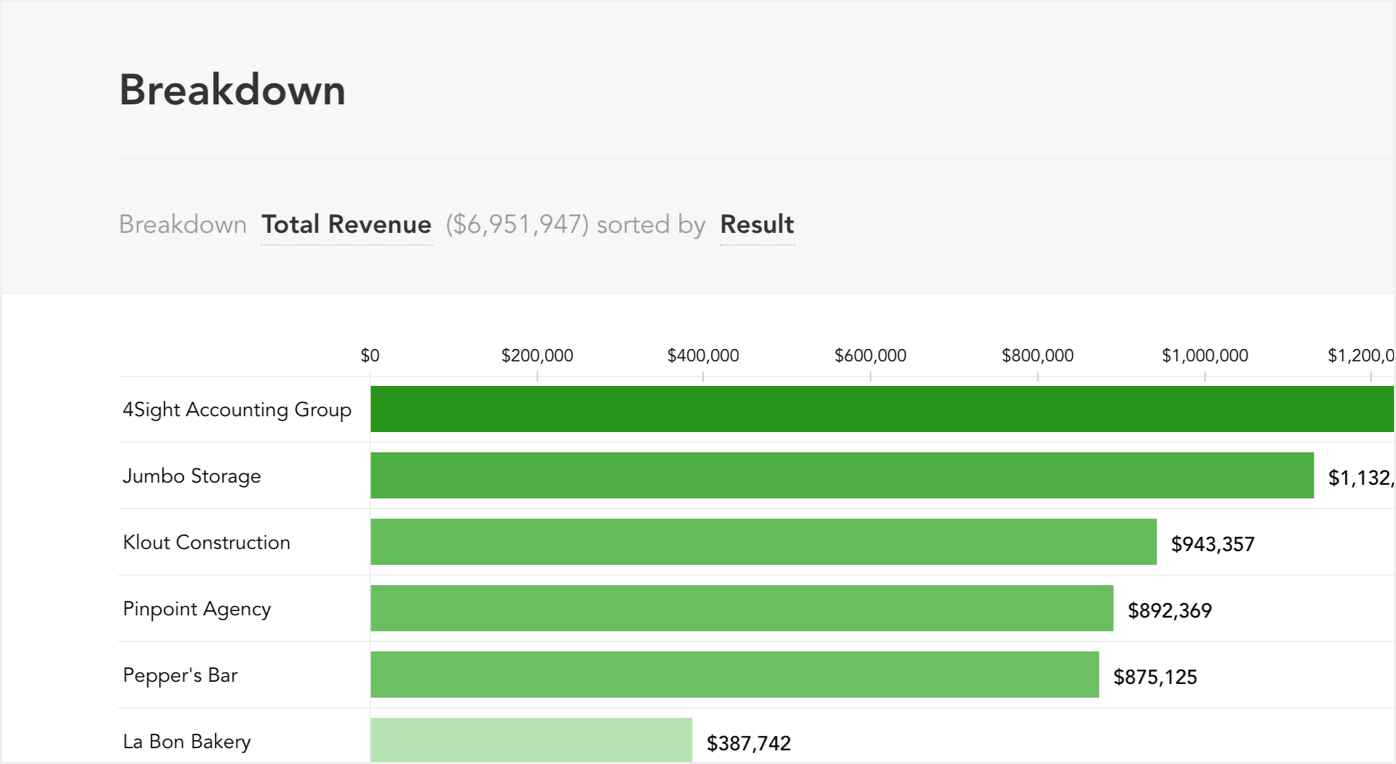Select the La Bon Bakery bar
This screenshot has height=764, width=1396.
(x=531, y=740)
